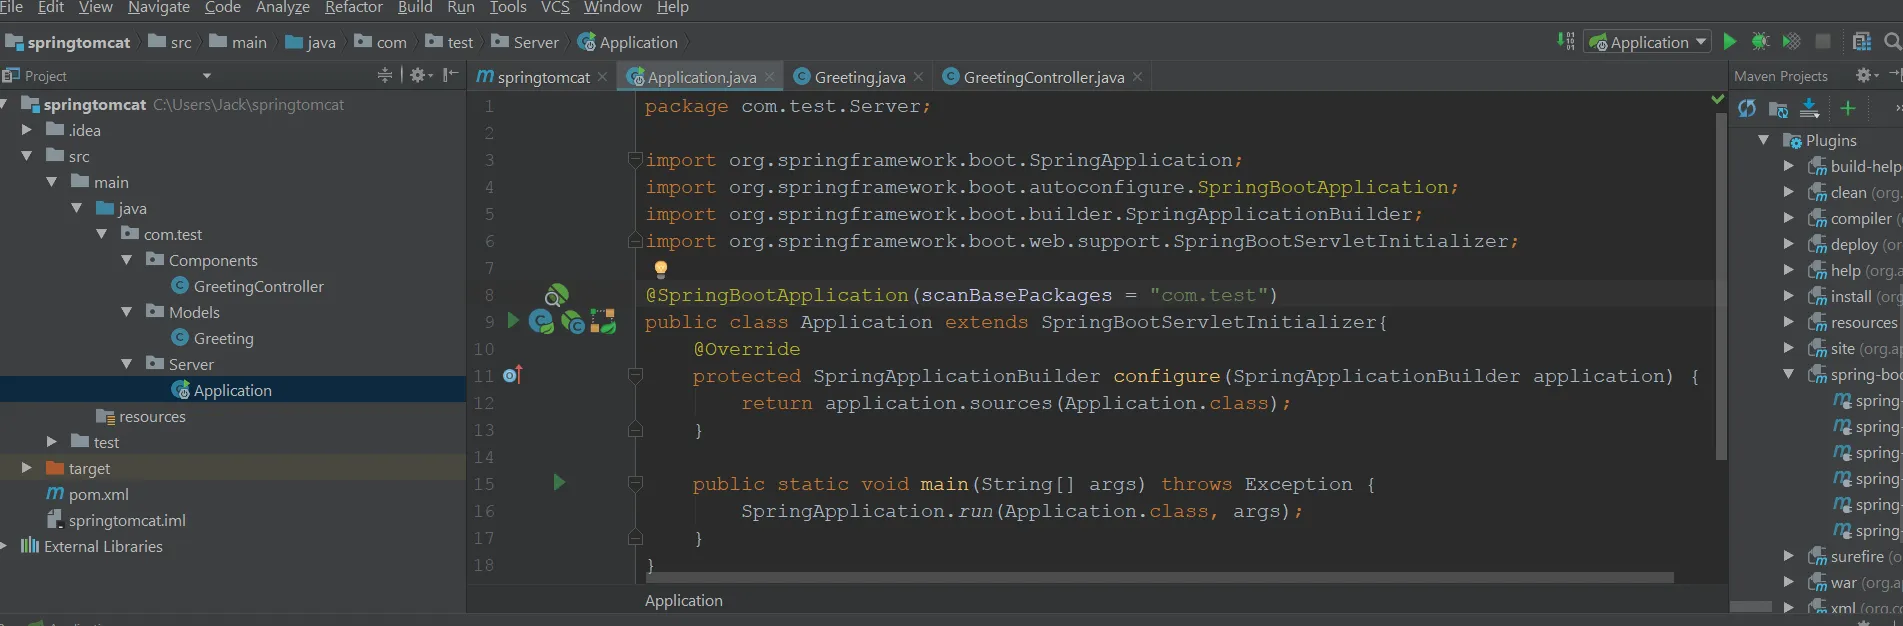
Task: Open the VCS menu
Action: pyautogui.click(x=555, y=8)
